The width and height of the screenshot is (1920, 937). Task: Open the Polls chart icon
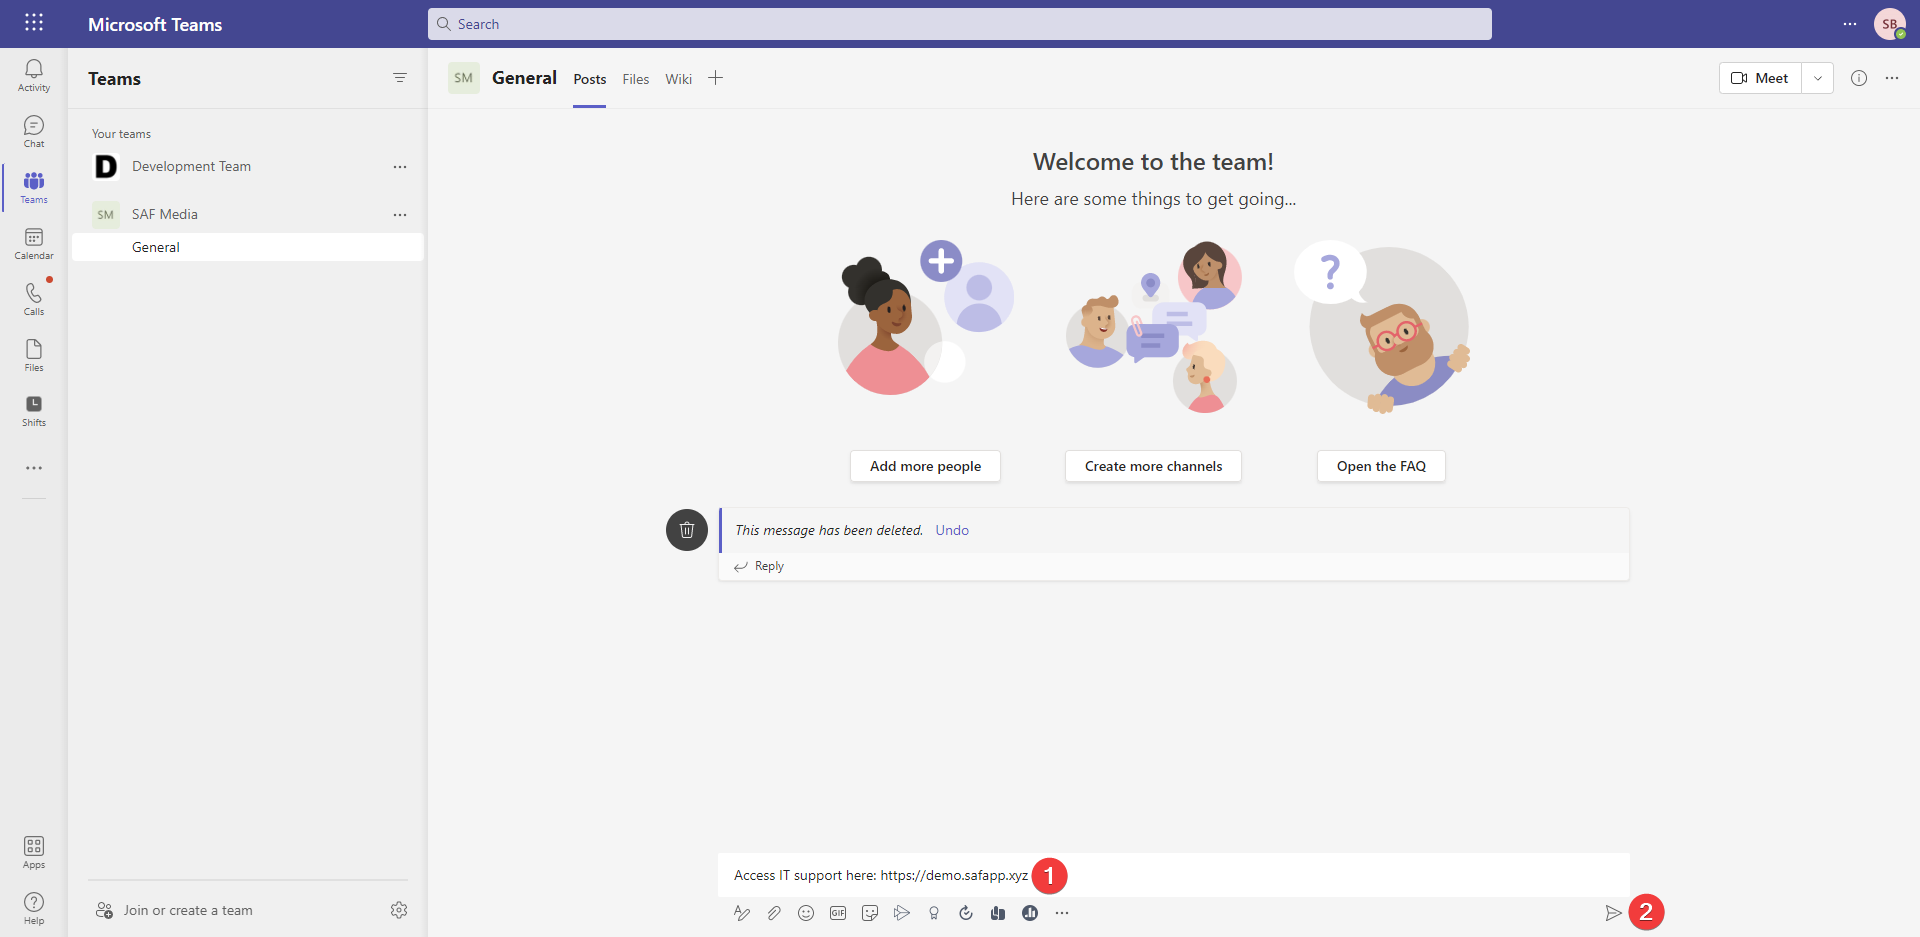[x=1030, y=913]
